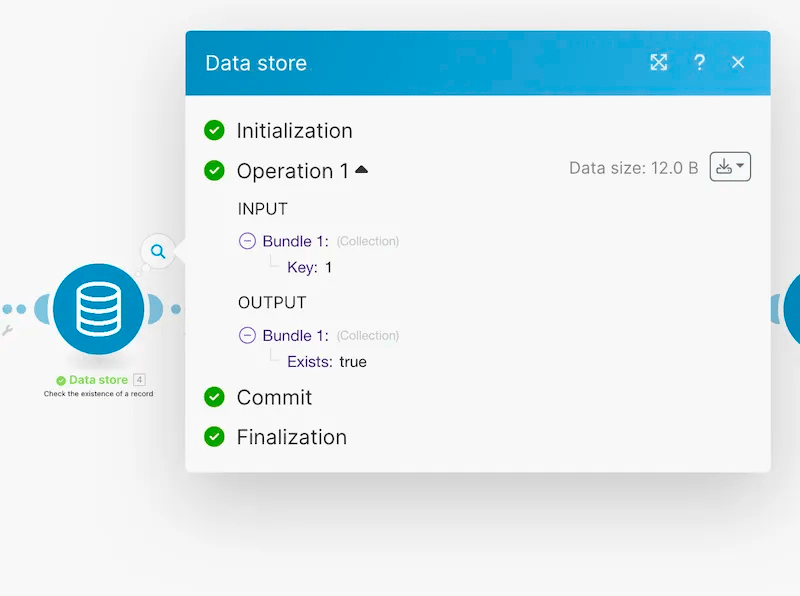Click the green check beside the Data store label
Screen dimensions: 800x596
click(x=60, y=379)
